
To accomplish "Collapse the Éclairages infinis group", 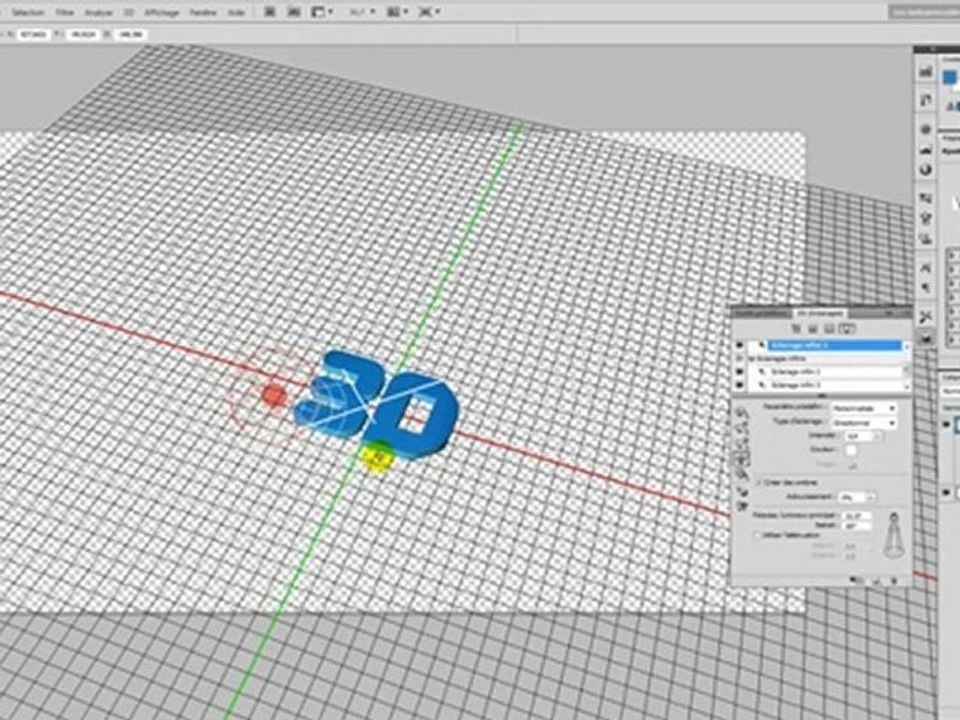I will click(x=751, y=359).
